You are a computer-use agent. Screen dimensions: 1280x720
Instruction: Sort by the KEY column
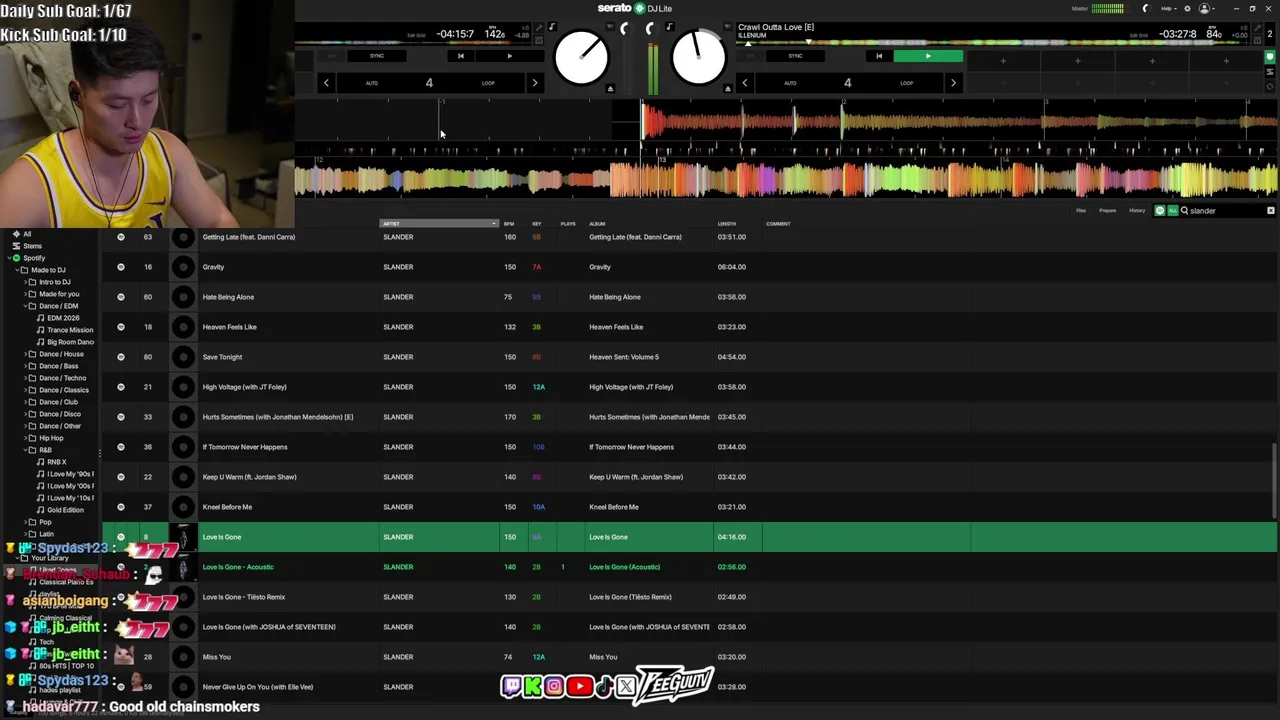click(x=537, y=224)
